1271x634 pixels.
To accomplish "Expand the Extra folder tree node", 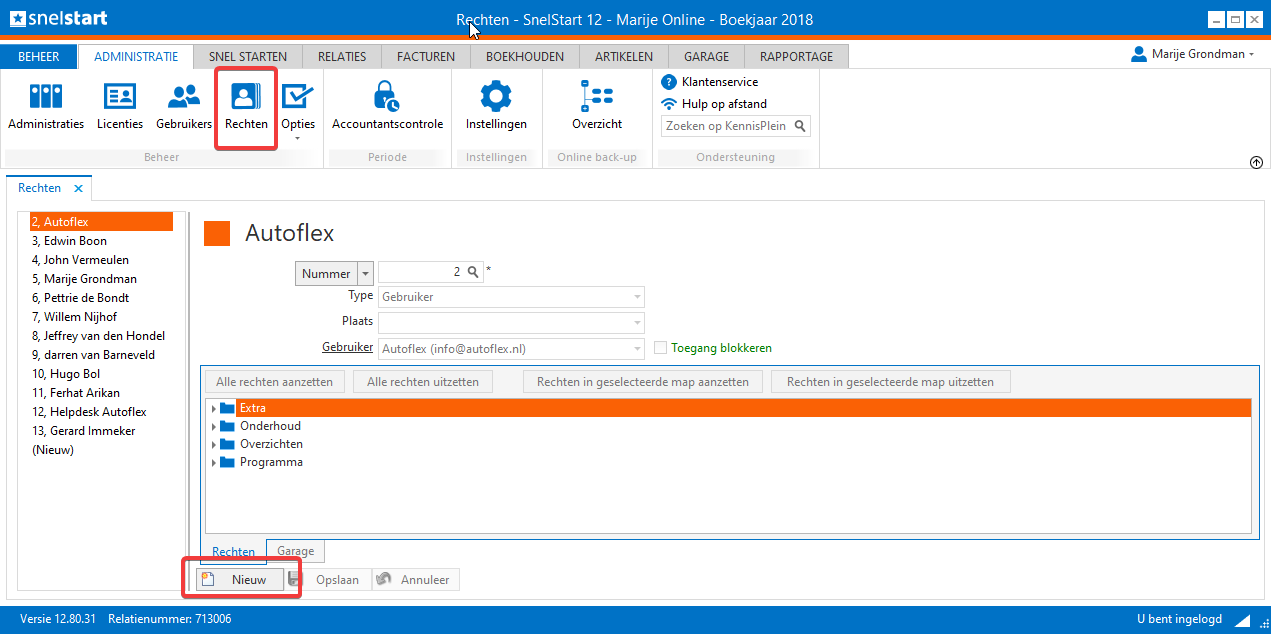I will (213, 408).
